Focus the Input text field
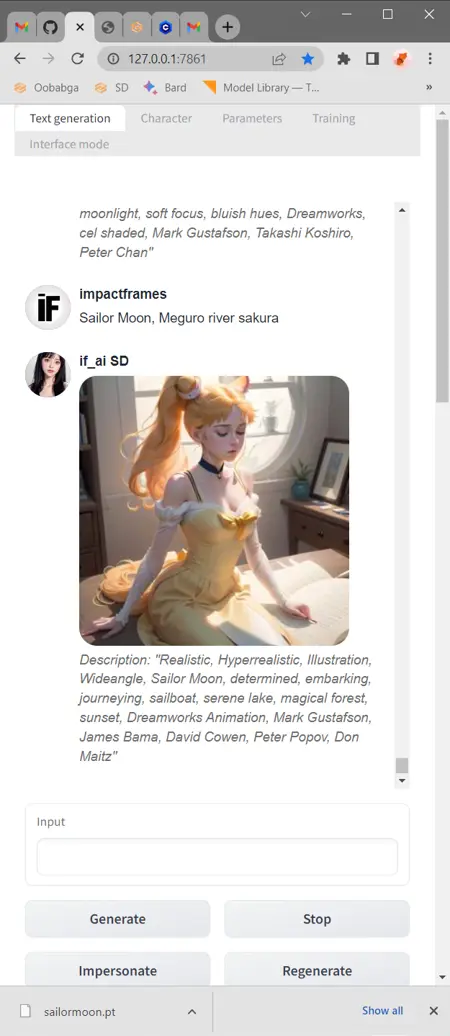This screenshot has width=450, height=1036. [x=217, y=857]
